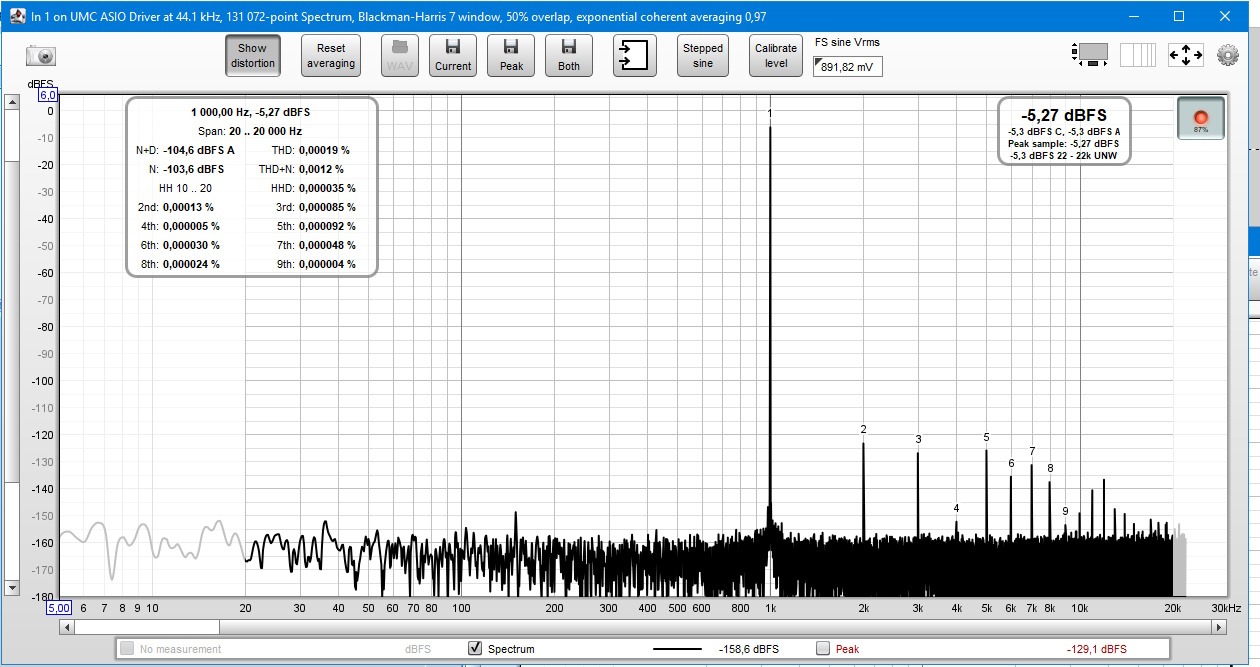This screenshot has width=1260, height=667.
Task: Click the -158,6 dBFS Spectrum legend value
Action: pyautogui.click(x=748, y=649)
